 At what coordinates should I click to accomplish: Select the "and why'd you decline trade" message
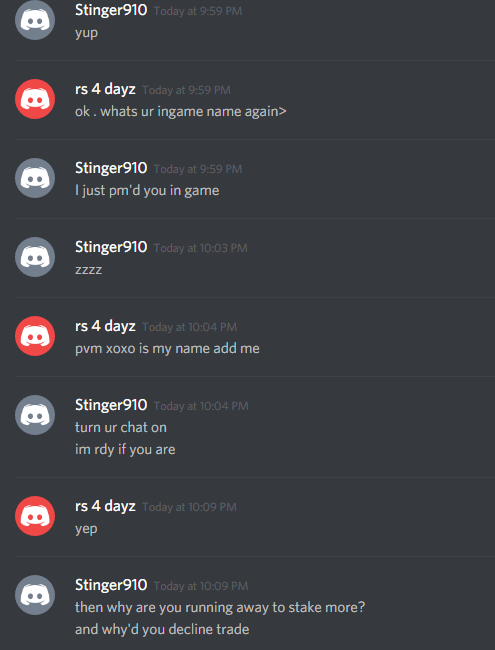[162, 629]
